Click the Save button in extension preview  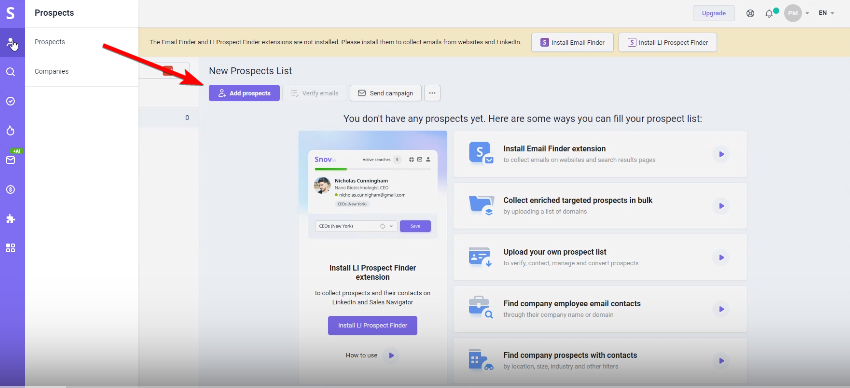(415, 226)
